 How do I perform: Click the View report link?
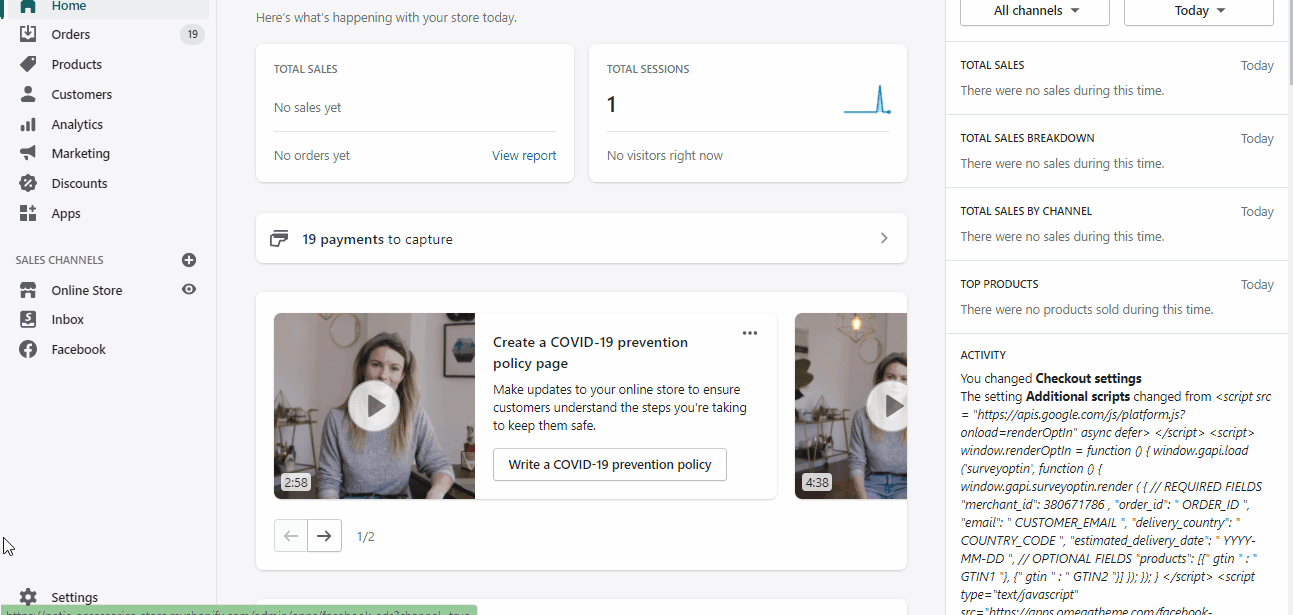coord(524,155)
